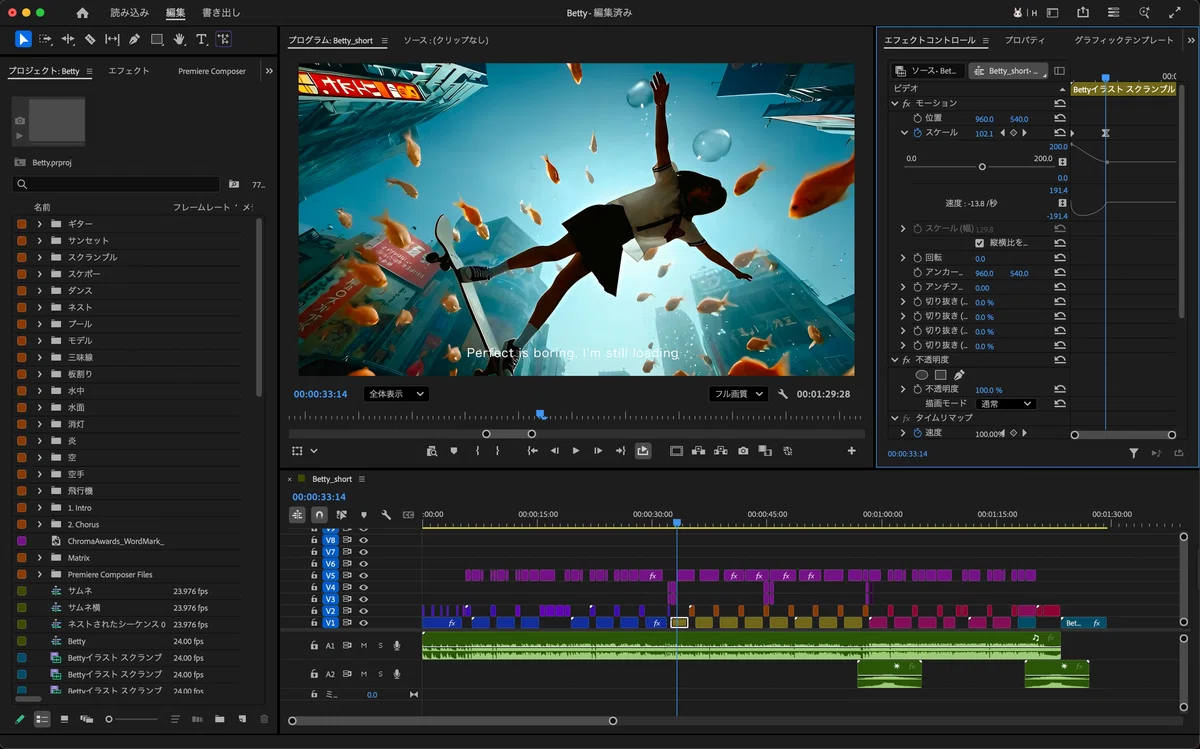
Task: Select the Type text tool
Action: (201, 39)
